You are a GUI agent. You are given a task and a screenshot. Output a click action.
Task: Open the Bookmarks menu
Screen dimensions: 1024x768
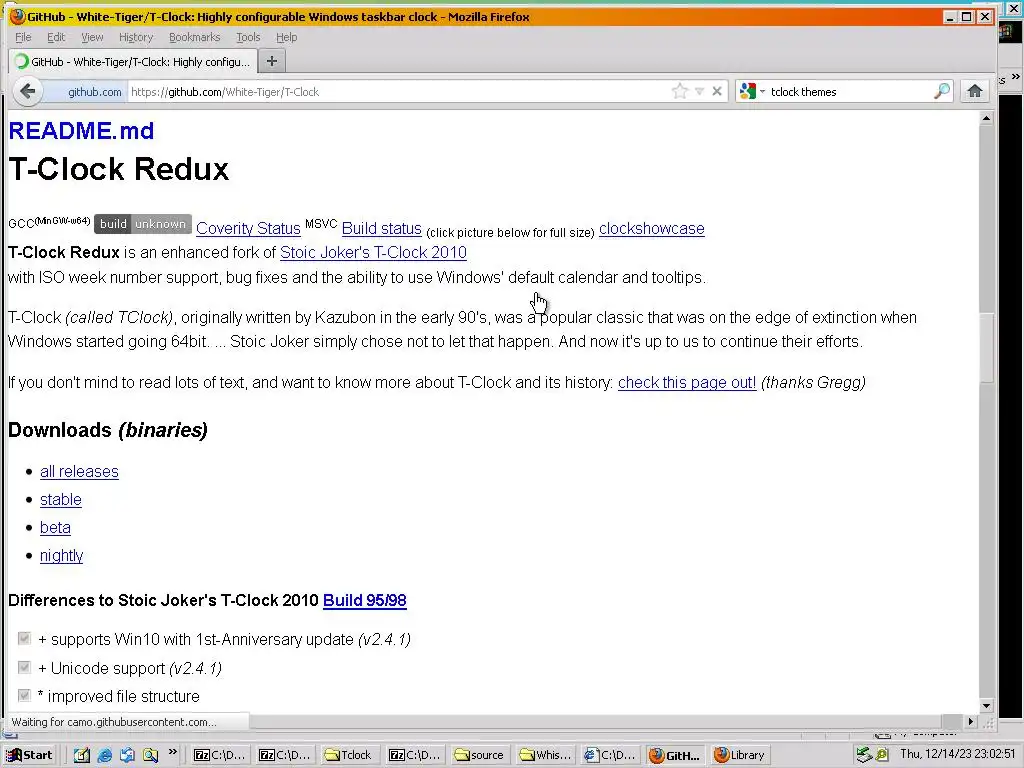click(x=195, y=37)
